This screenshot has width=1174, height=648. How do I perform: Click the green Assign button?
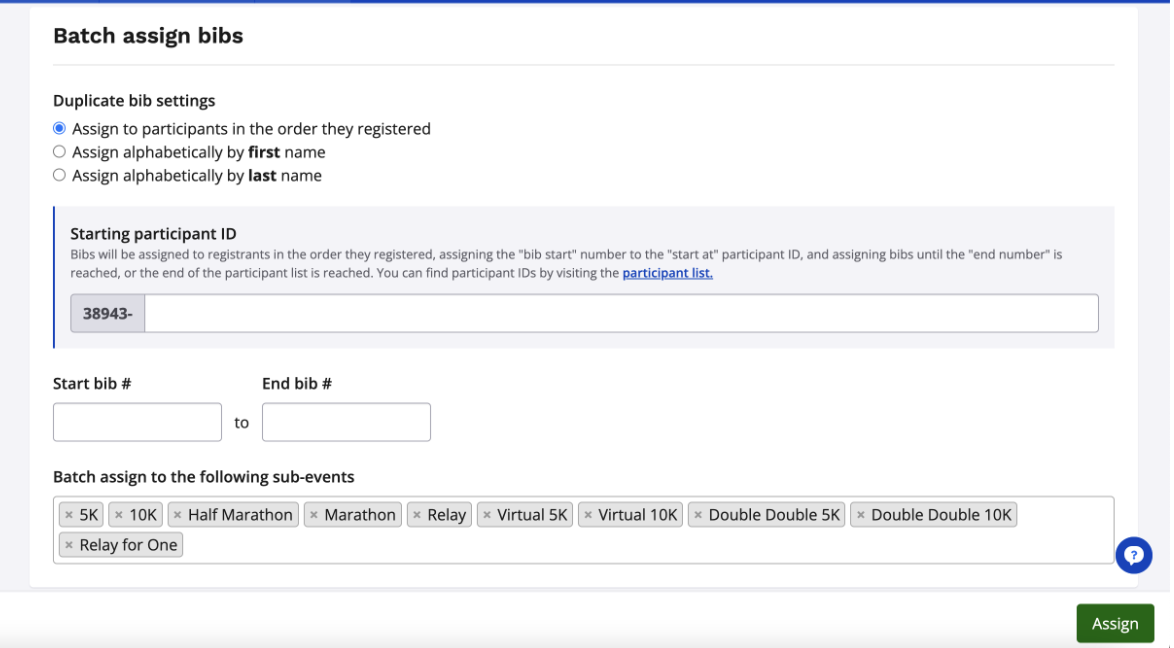1114,623
